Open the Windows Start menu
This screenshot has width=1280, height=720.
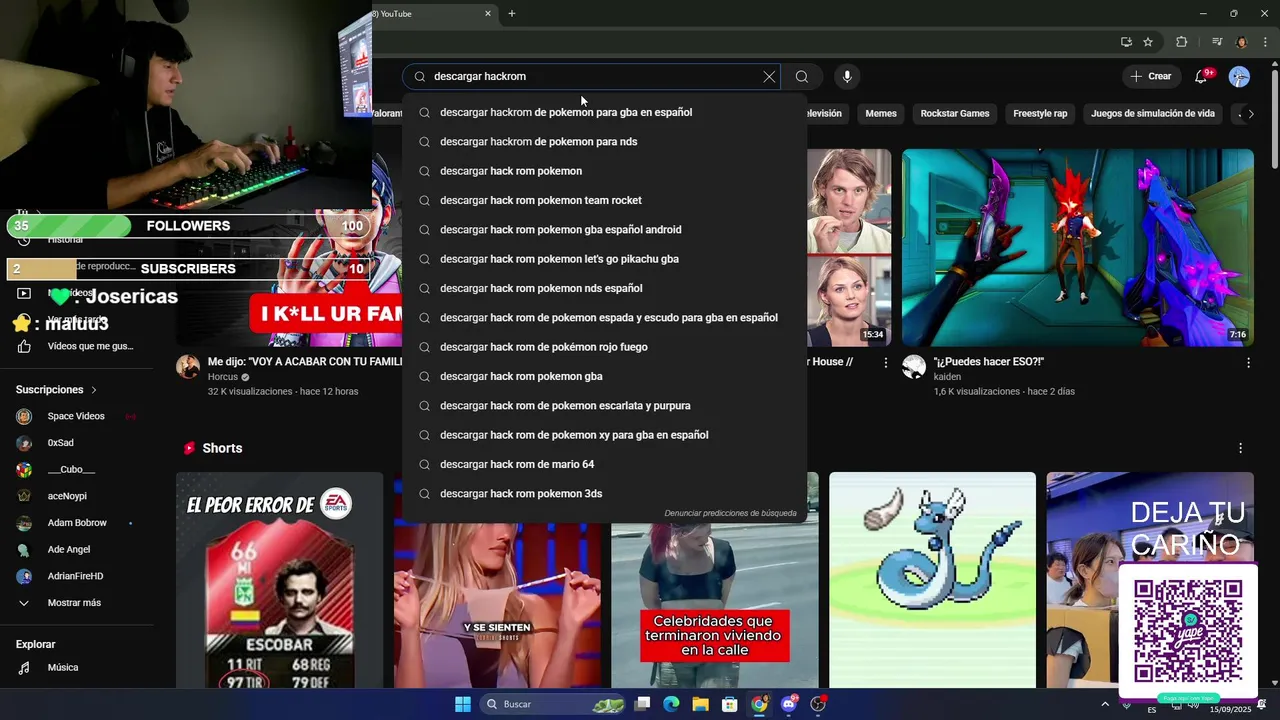[x=463, y=704]
